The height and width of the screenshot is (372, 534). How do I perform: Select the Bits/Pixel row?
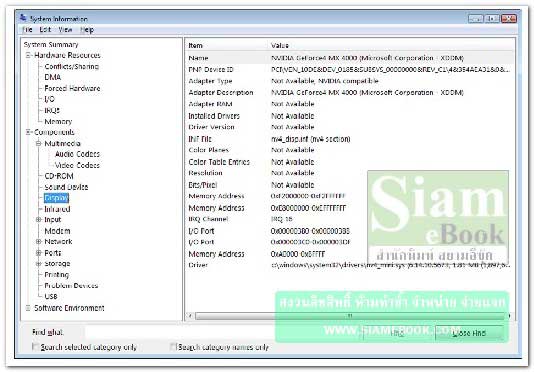point(350,185)
